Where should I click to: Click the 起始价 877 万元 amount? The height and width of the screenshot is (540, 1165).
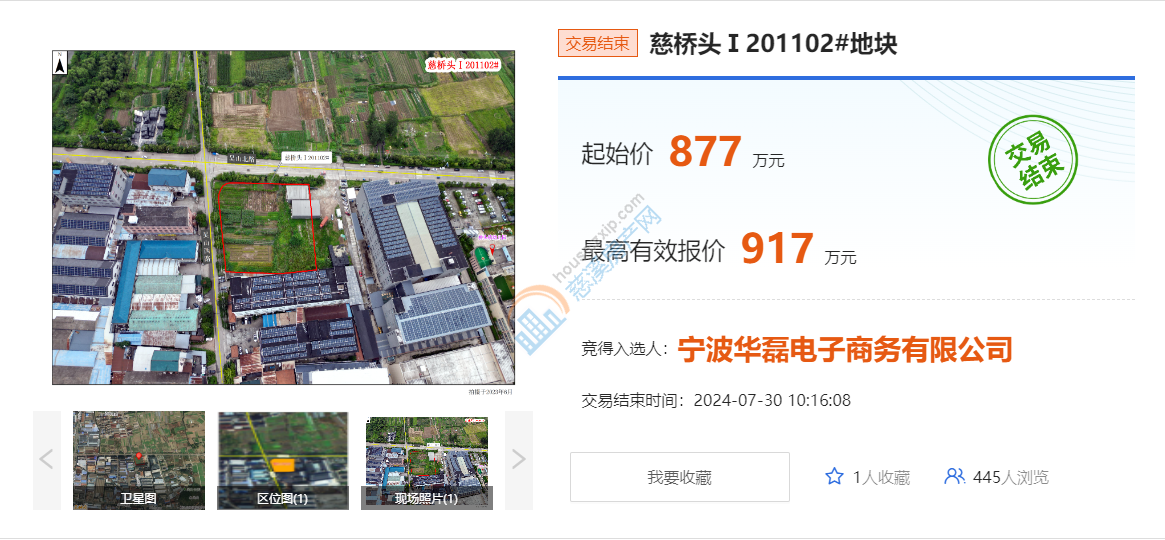[x=705, y=153]
